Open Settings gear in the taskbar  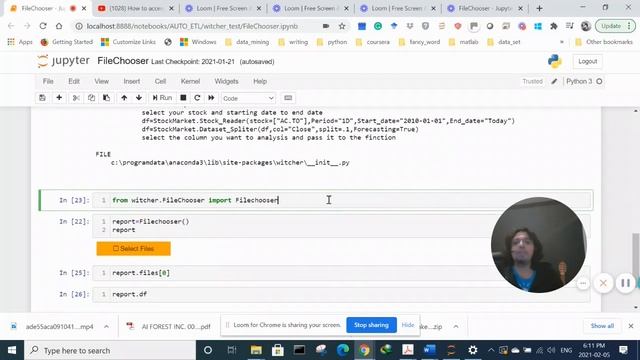[x=473, y=350]
